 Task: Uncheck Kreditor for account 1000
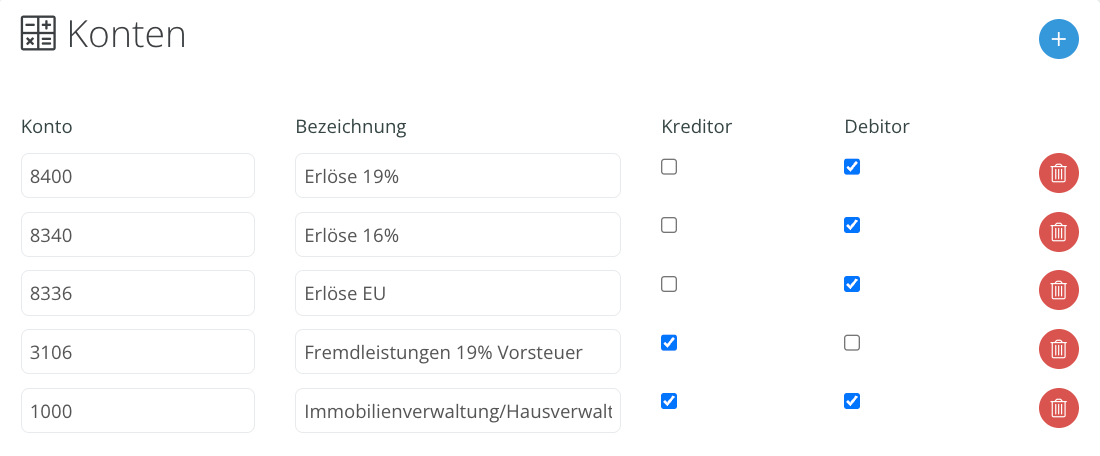point(669,401)
